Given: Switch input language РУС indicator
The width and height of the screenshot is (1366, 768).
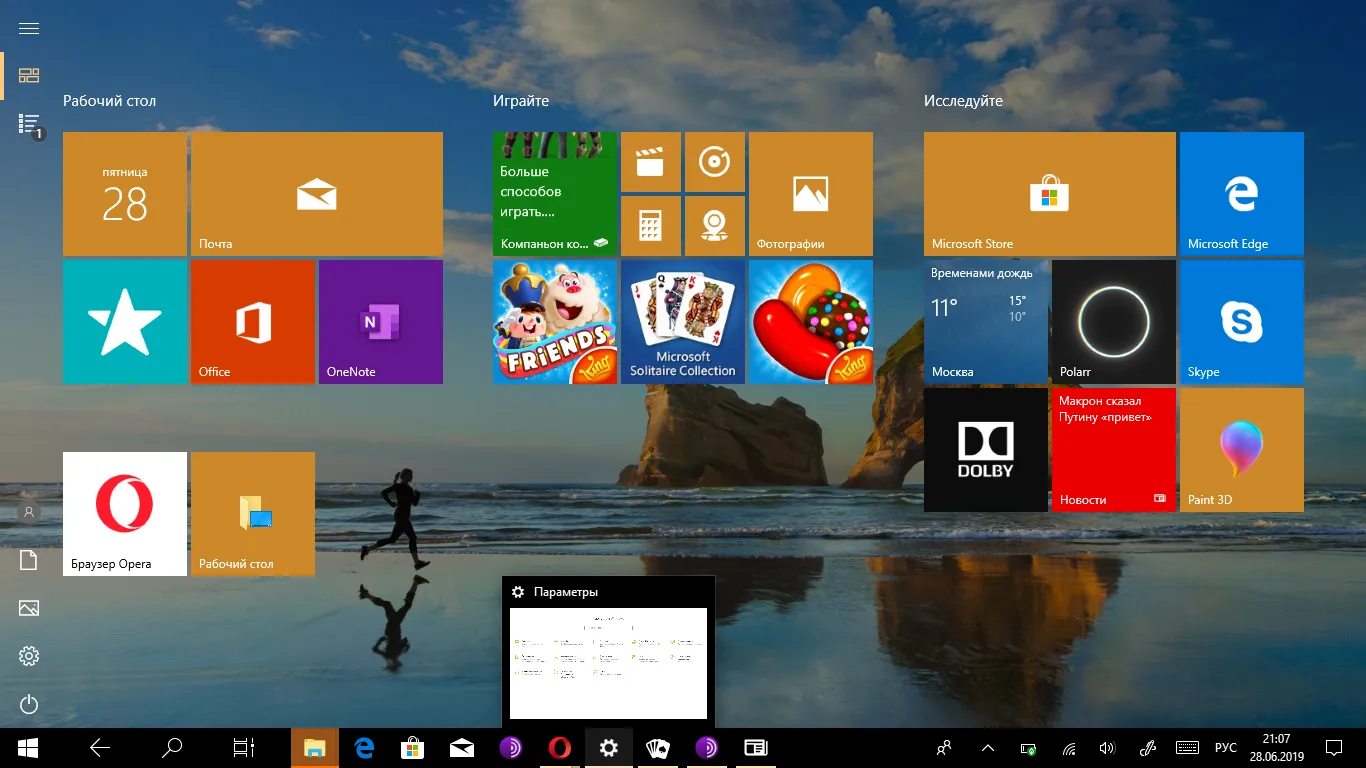Looking at the screenshot, I should [x=1225, y=748].
